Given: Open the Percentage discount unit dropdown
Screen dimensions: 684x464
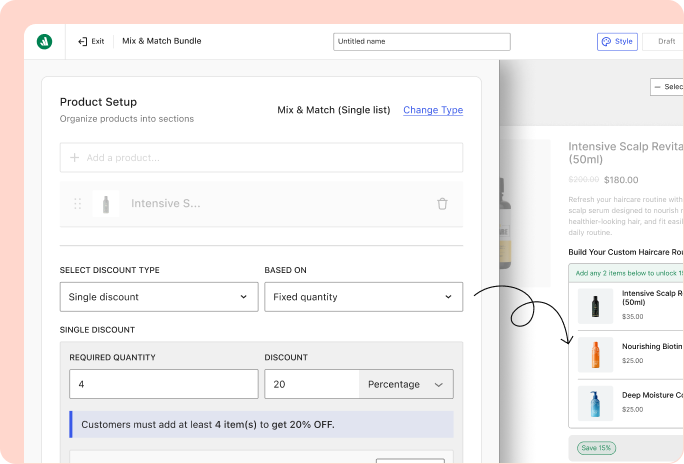Looking at the screenshot, I should pos(406,384).
